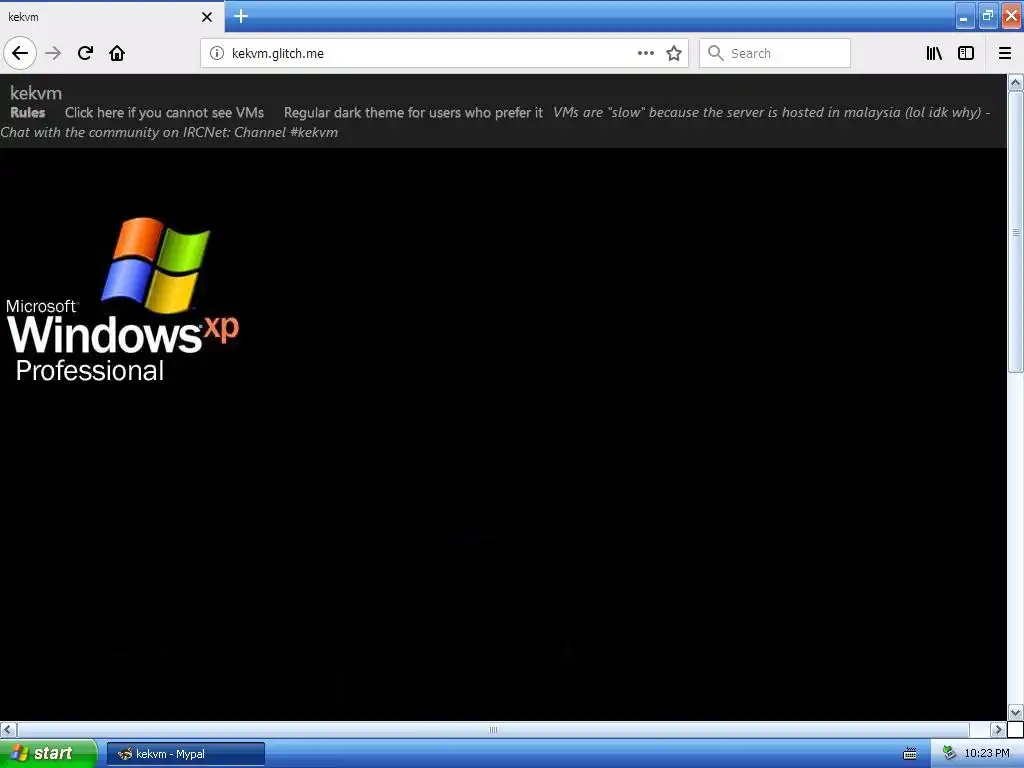Open a new tab with plus button
The image size is (1024, 768).
point(241,16)
